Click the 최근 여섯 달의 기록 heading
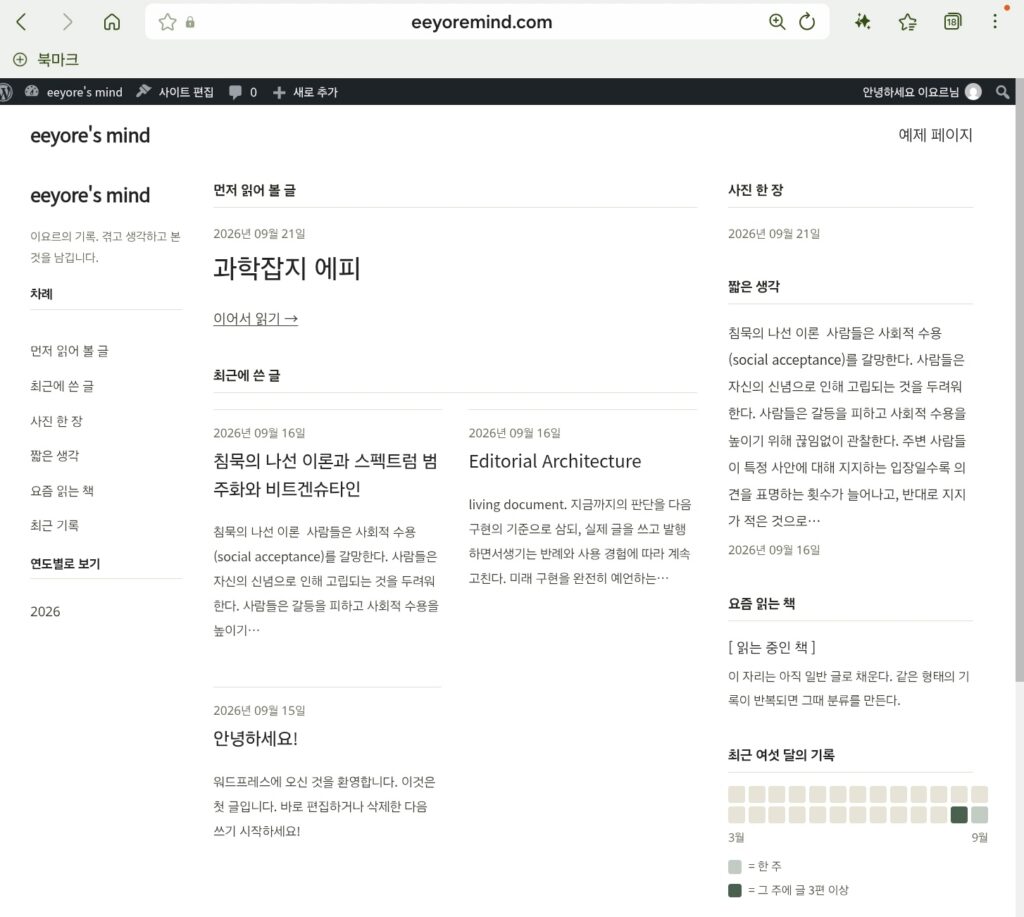1024x917 pixels. coord(781,755)
